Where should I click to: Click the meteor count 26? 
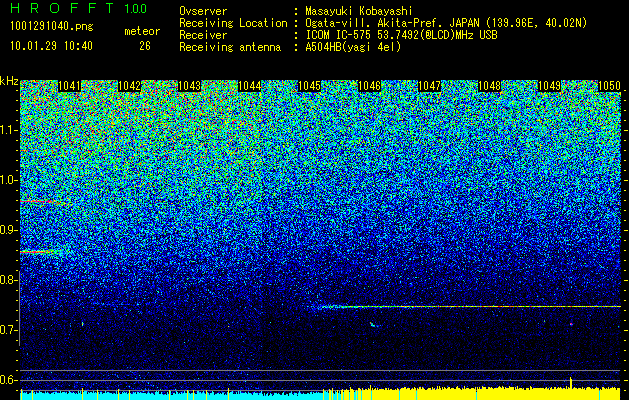[145, 46]
